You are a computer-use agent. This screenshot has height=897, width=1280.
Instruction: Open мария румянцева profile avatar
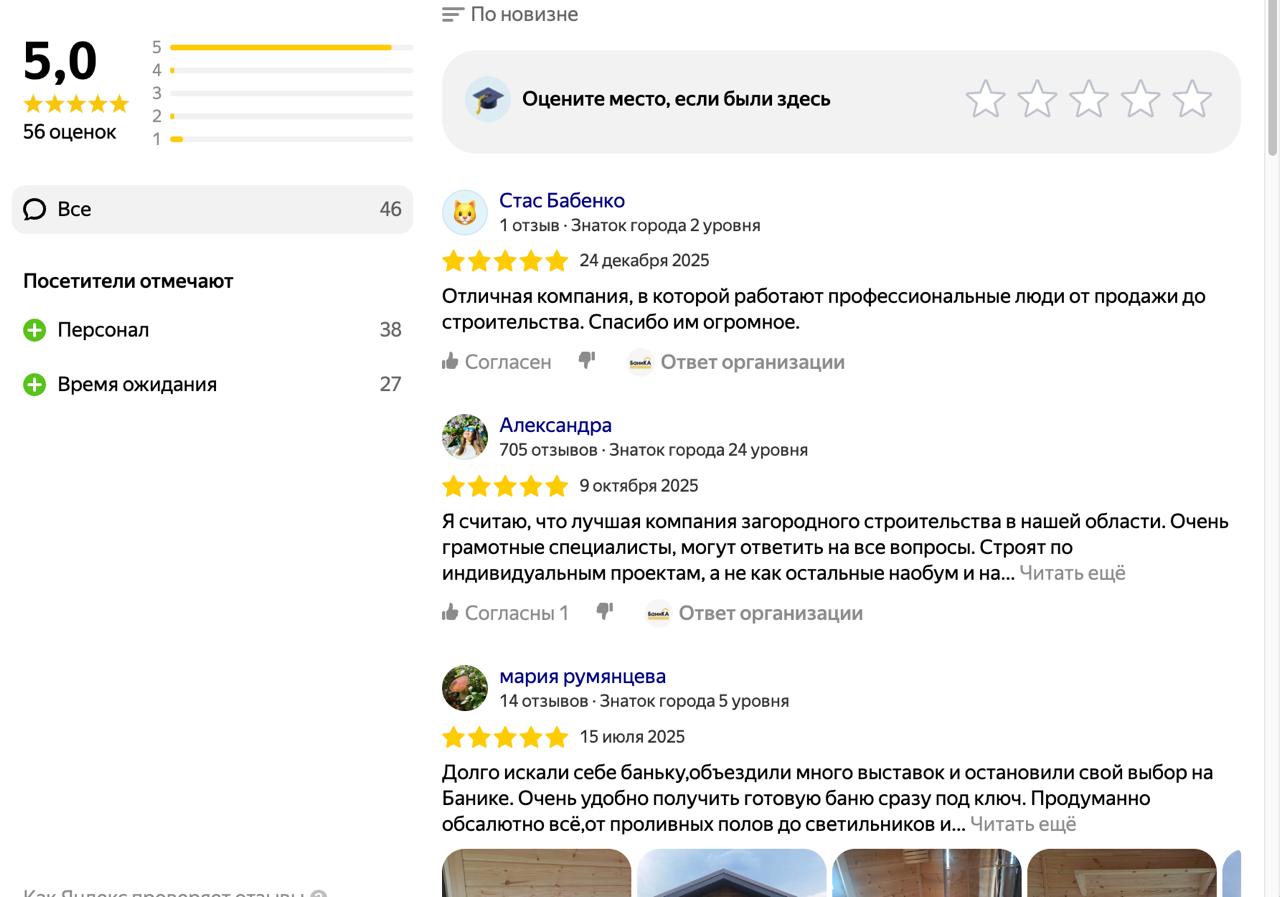[x=465, y=688]
